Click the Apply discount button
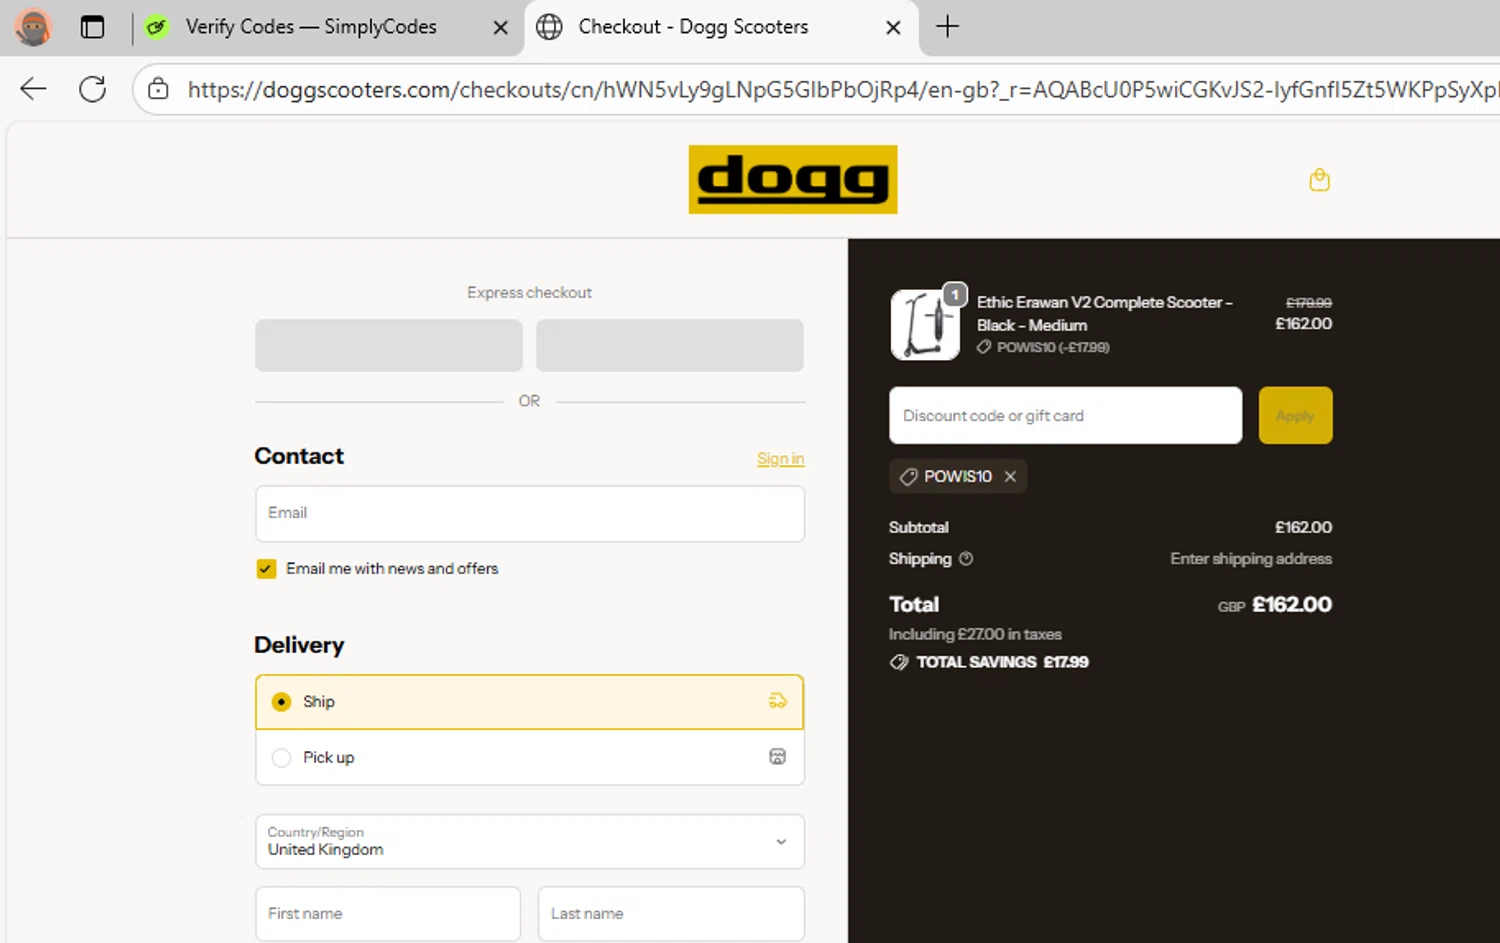The image size is (1500, 943). 1295,415
